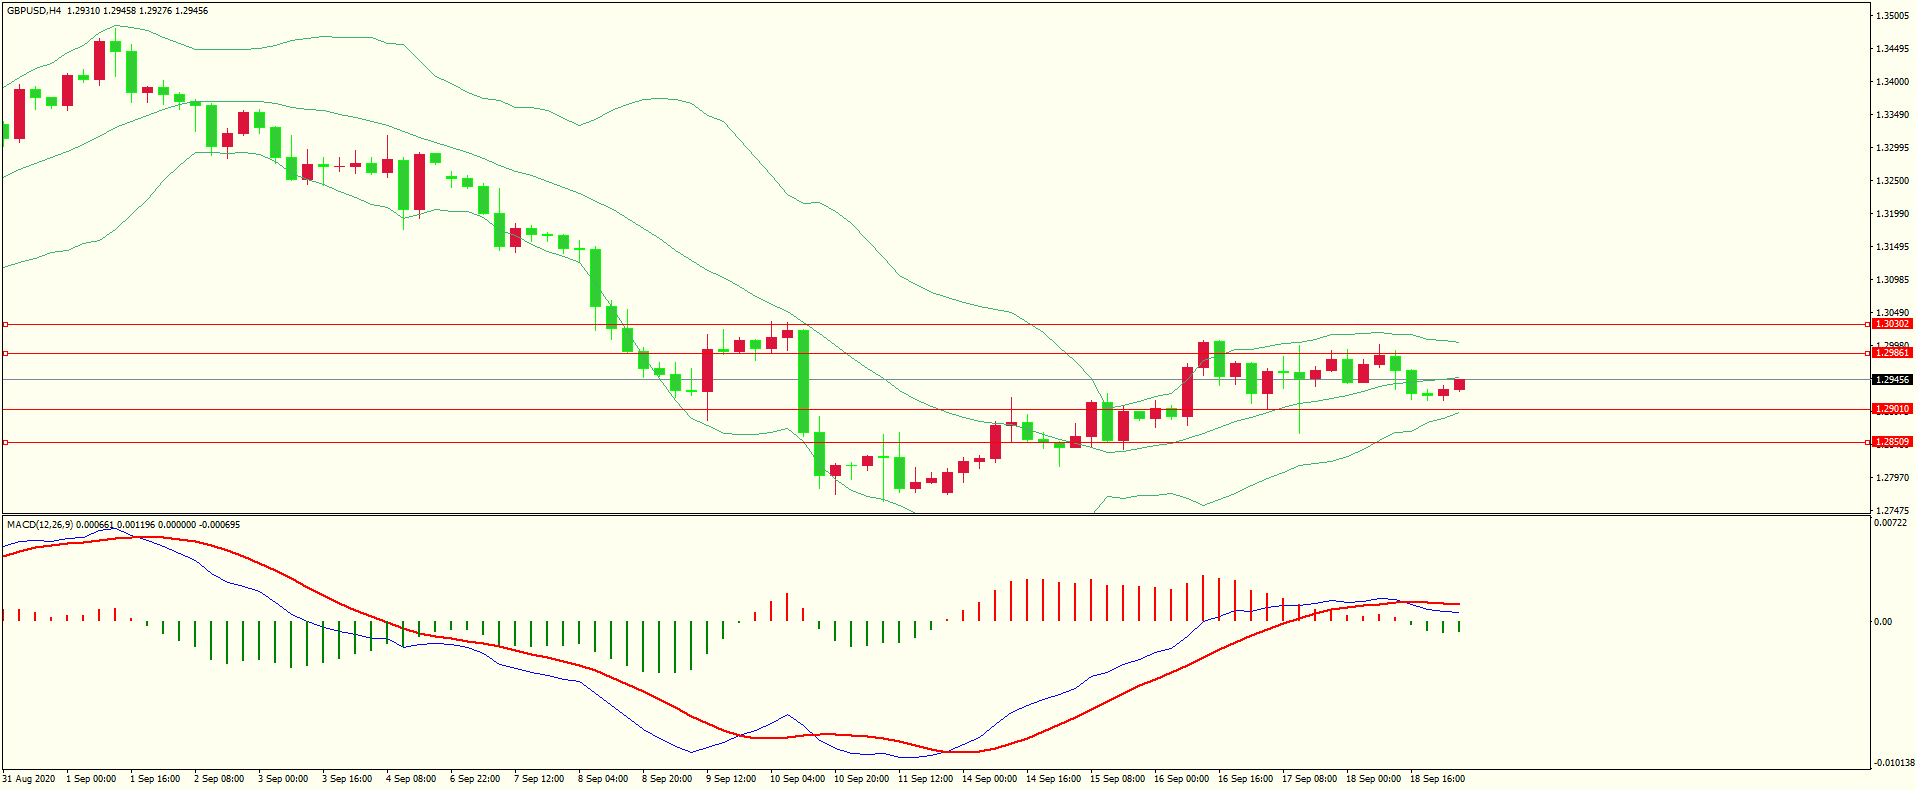Viewport: 1916px width, 790px height.
Task: Select the left anchor of the 1.29861 horizontal line
Action: click(5, 353)
